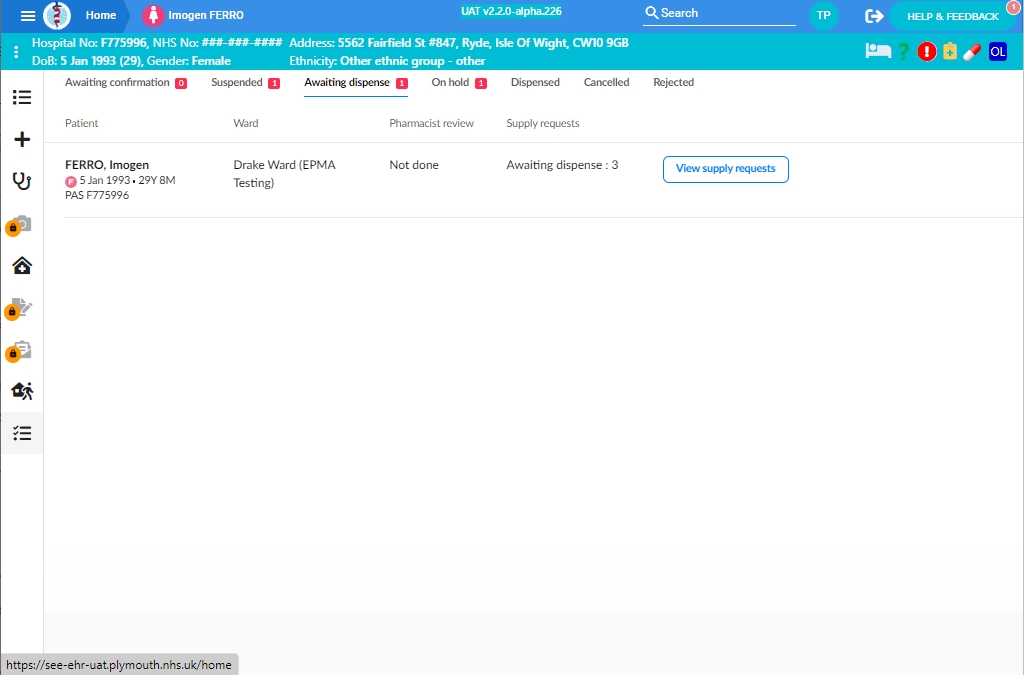Click the Ward column header

coord(246,123)
